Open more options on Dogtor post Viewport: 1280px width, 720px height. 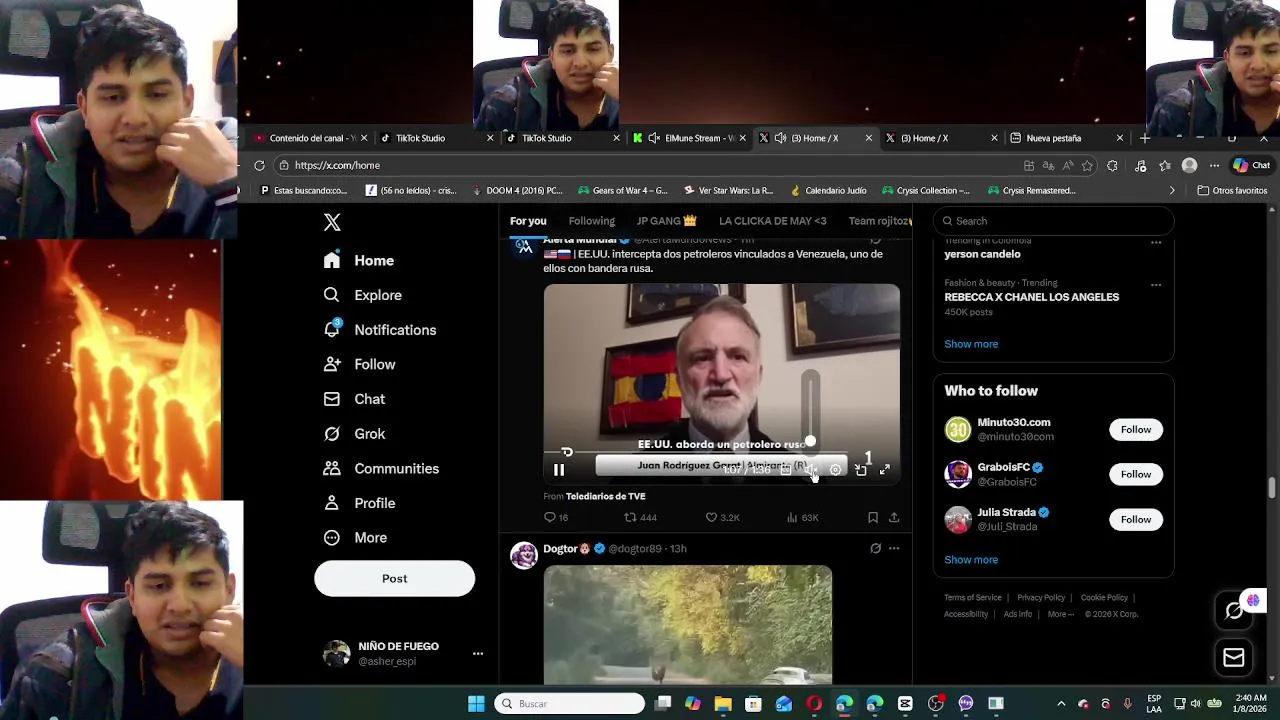[x=894, y=548]
